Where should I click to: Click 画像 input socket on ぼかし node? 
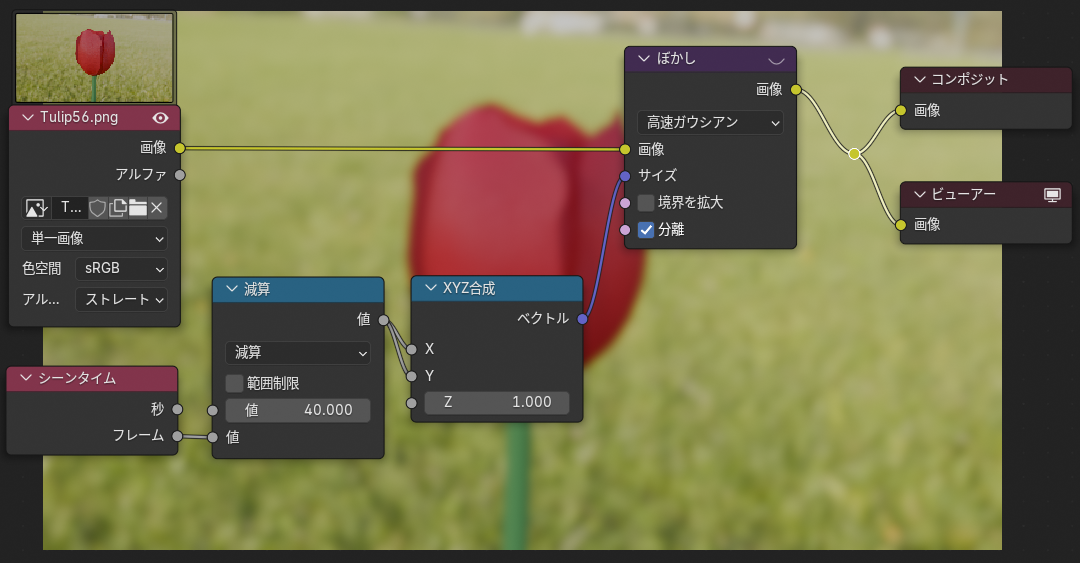click(625, 150)
